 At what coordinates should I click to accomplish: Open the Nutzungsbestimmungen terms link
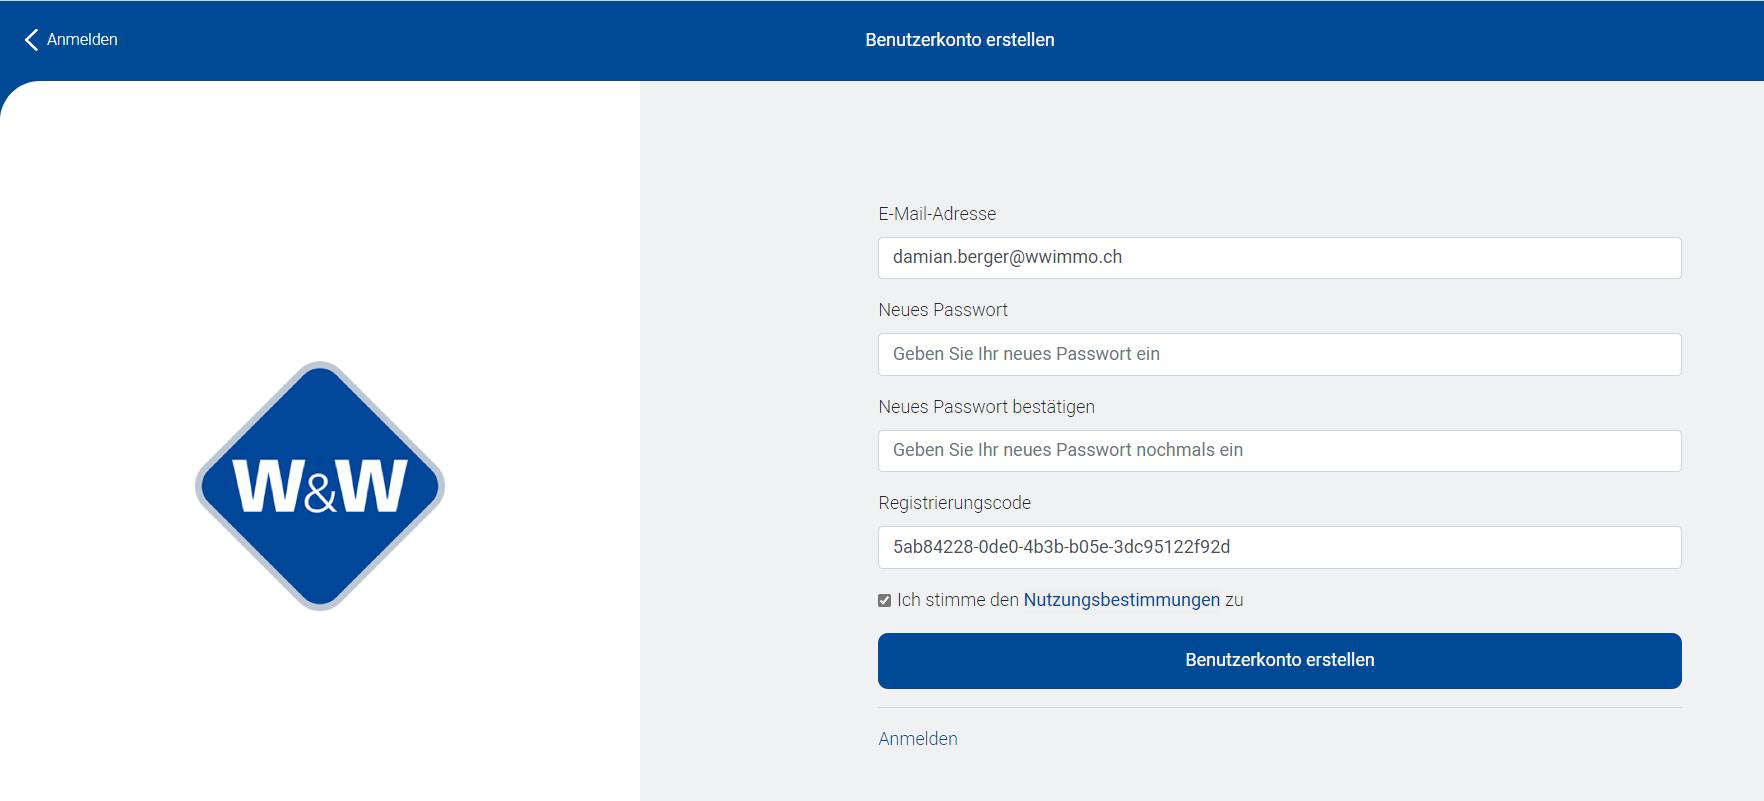tap(1121, 600)
